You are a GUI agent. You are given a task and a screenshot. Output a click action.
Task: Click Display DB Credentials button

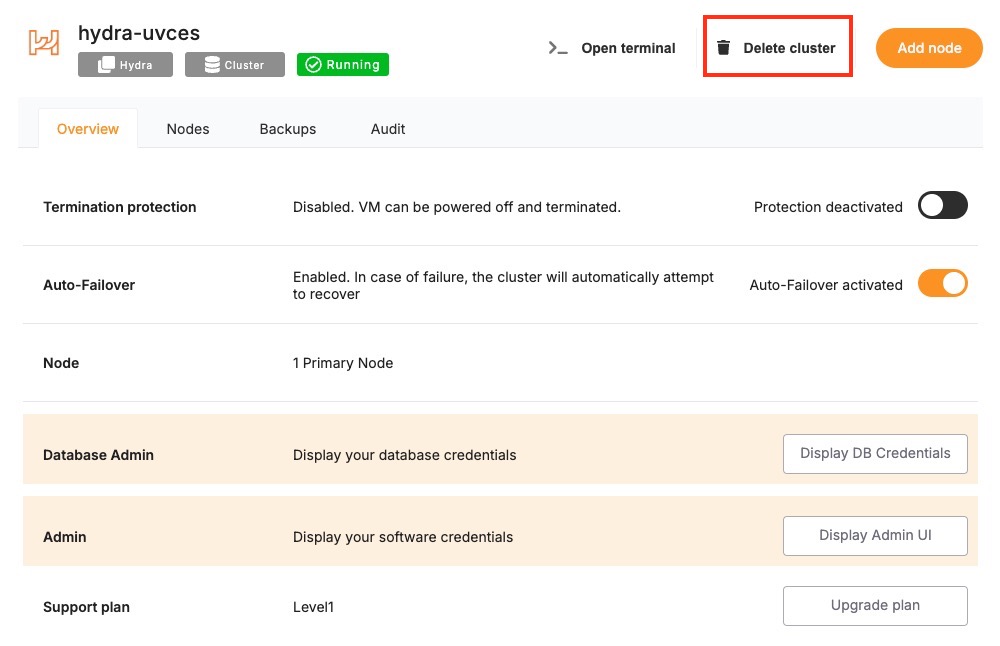[x=875, y=453]
